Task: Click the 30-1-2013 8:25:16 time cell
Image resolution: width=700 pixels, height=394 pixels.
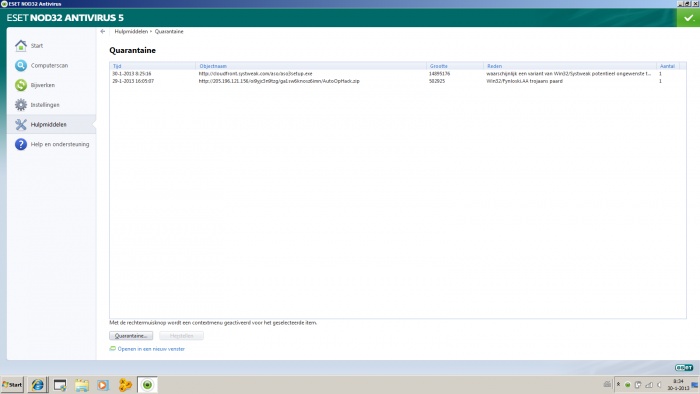Action: coord(132,74)
